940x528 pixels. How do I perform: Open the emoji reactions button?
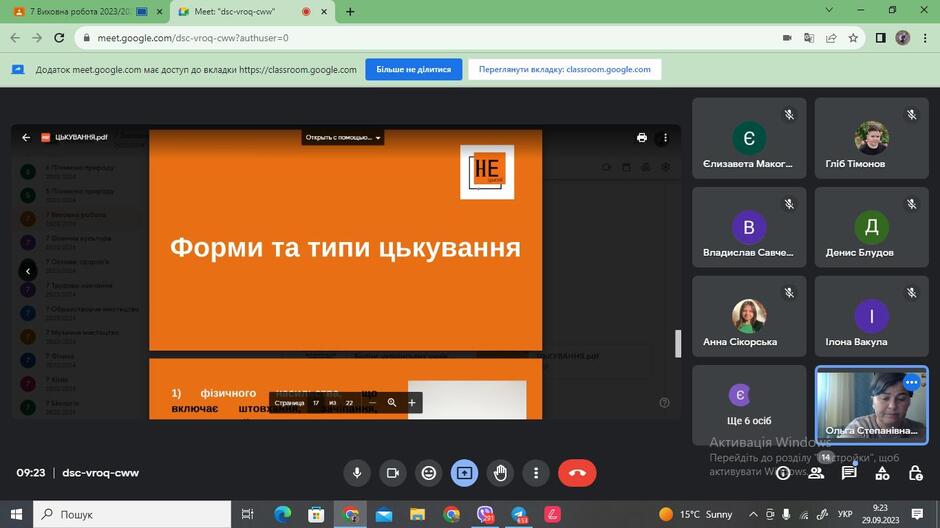pyautogui.click(x=429, y=473)
